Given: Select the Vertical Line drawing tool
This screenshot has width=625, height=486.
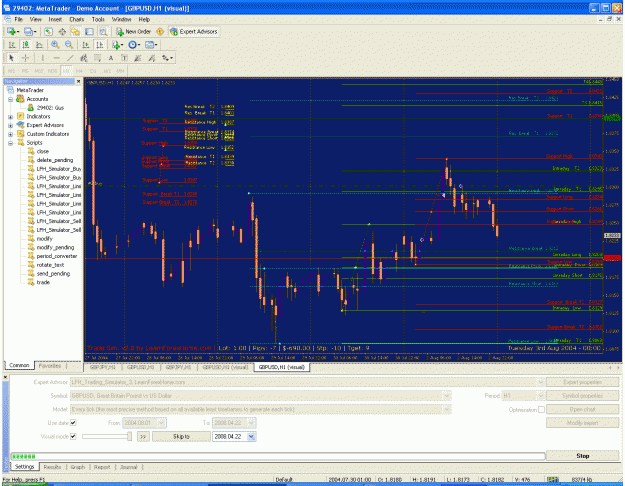Looking at the screenshot, I should (x=42, y=58).
